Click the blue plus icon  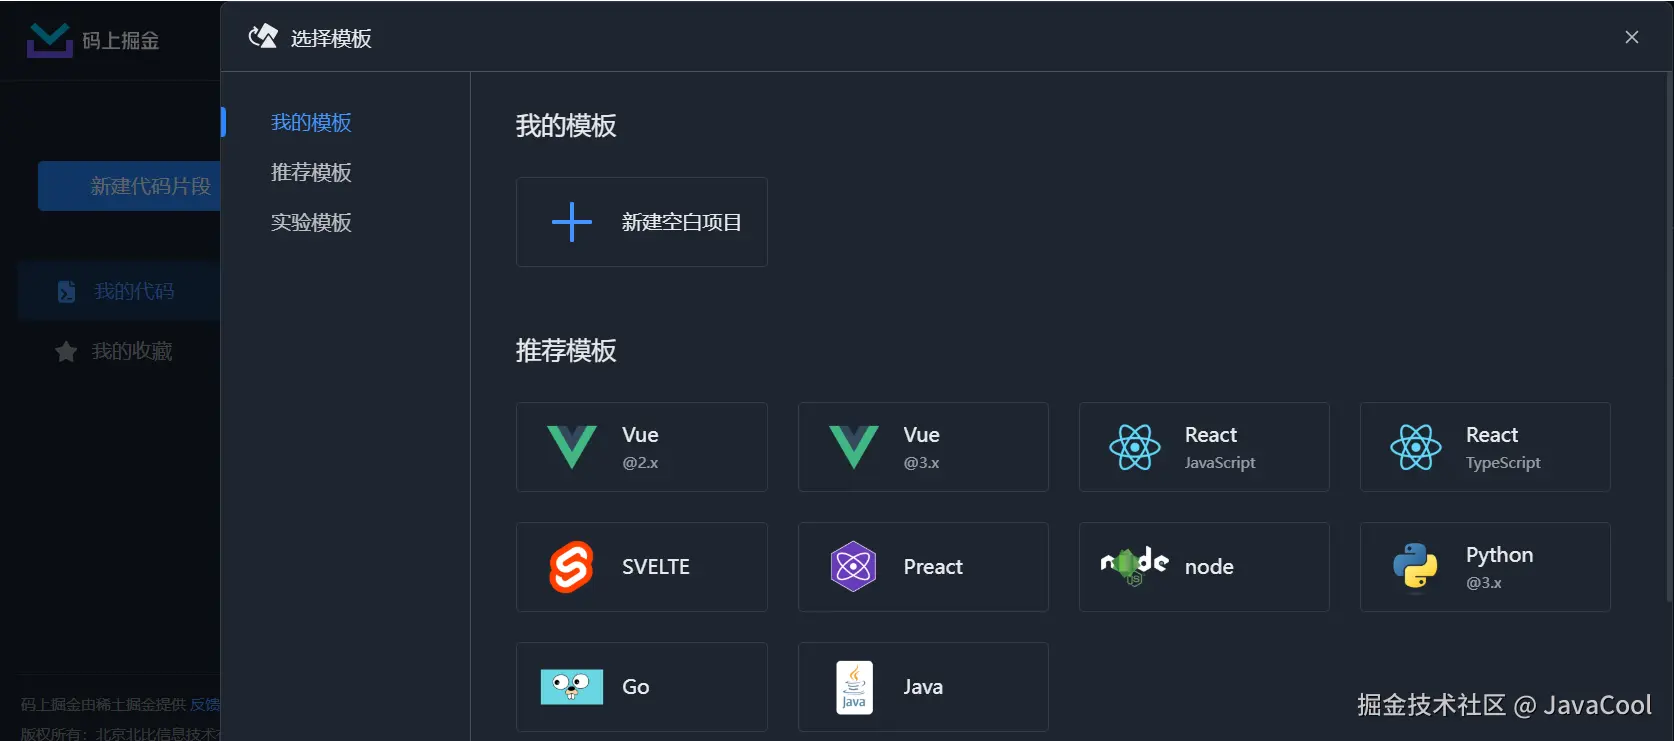click(x=572, y=222)
